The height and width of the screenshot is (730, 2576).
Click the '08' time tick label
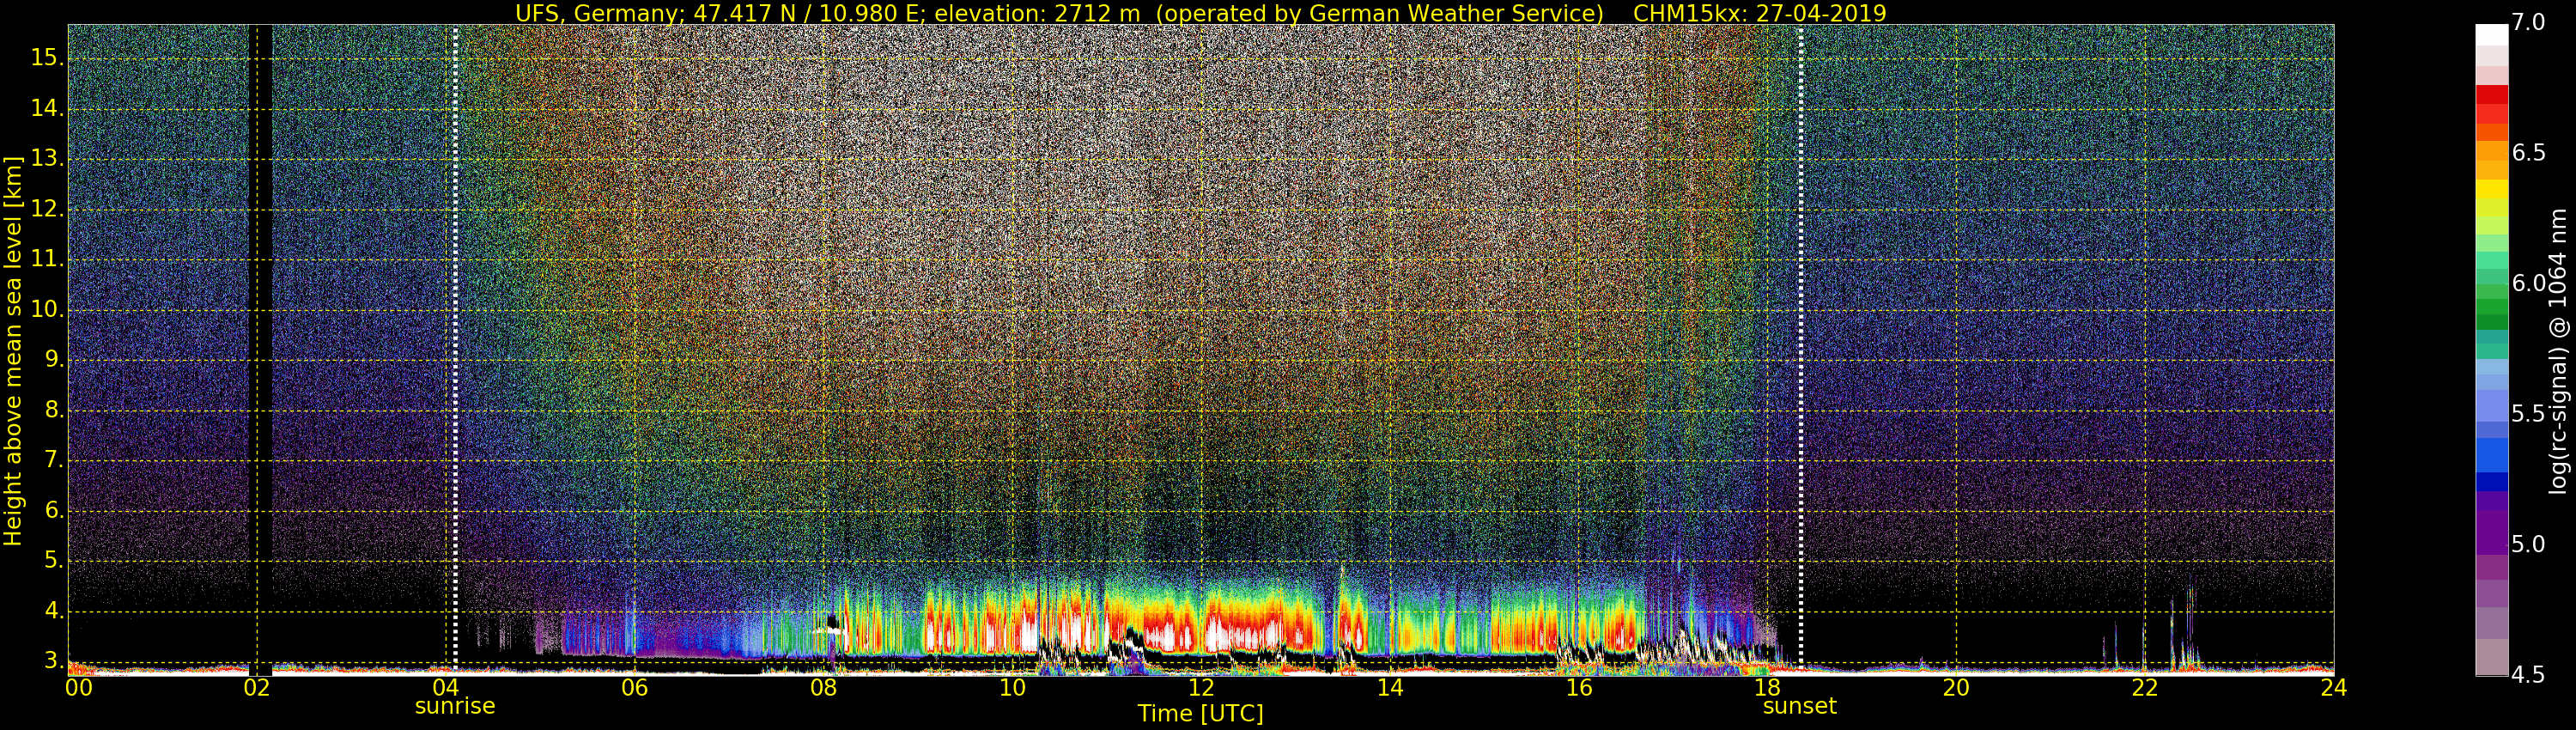coord(823,687)
